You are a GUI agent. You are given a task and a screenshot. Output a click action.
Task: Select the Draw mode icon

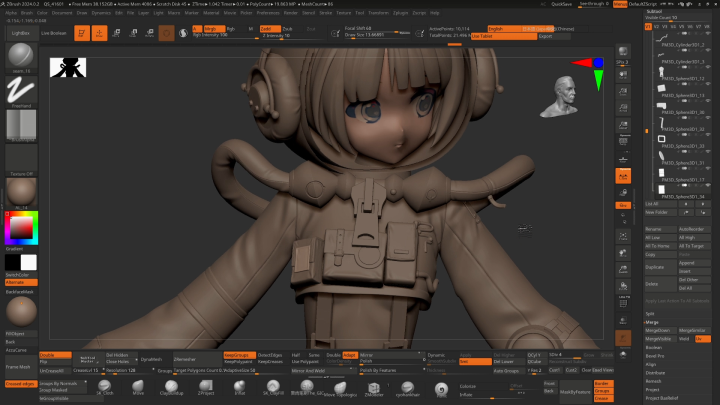100,33
